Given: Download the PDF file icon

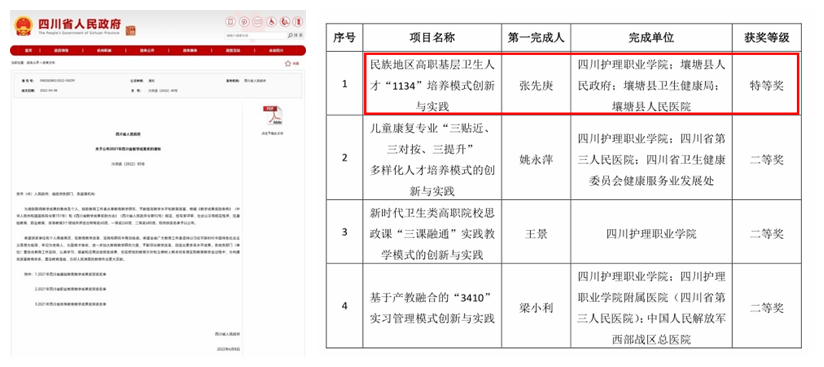Looking at the screenshot, I should click(273, 116).
